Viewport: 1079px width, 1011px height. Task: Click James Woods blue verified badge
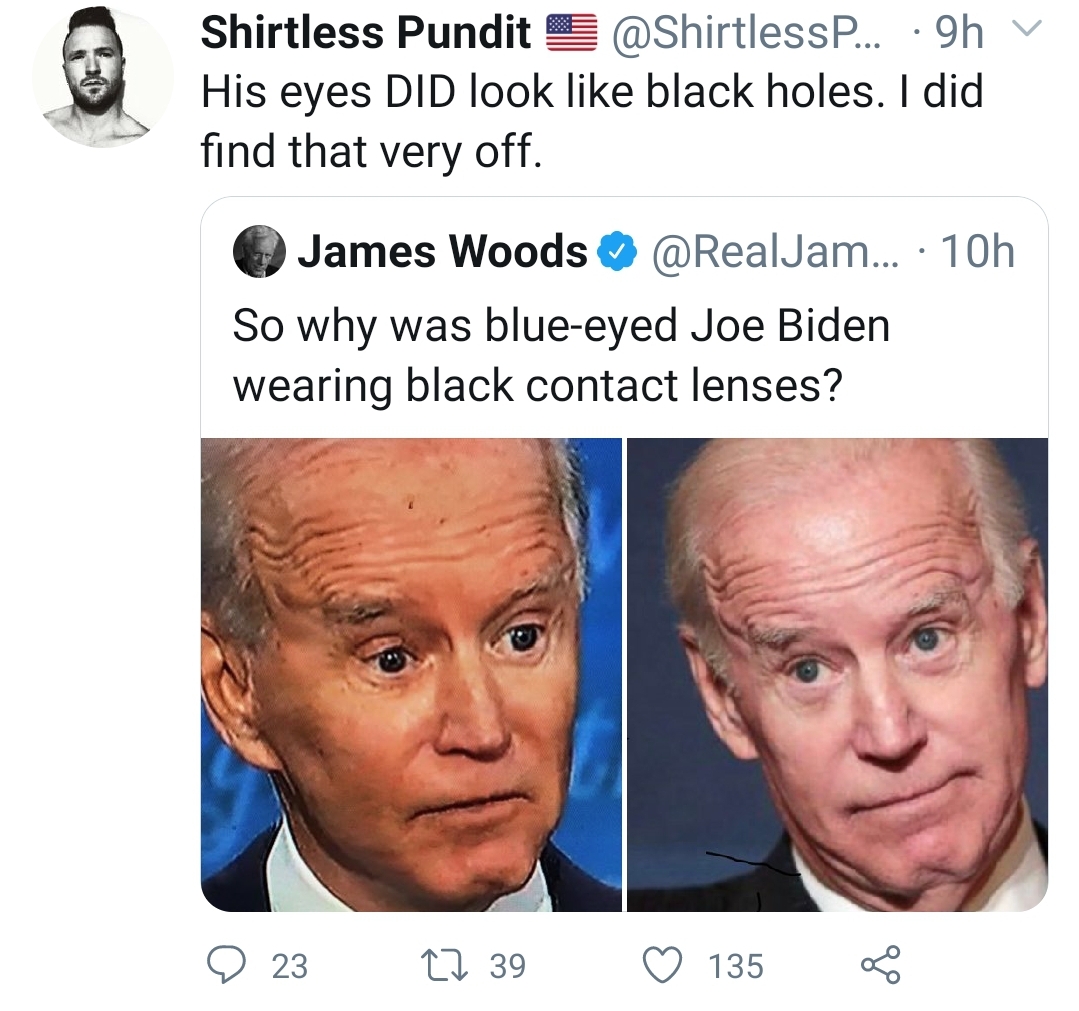(617, 252)
